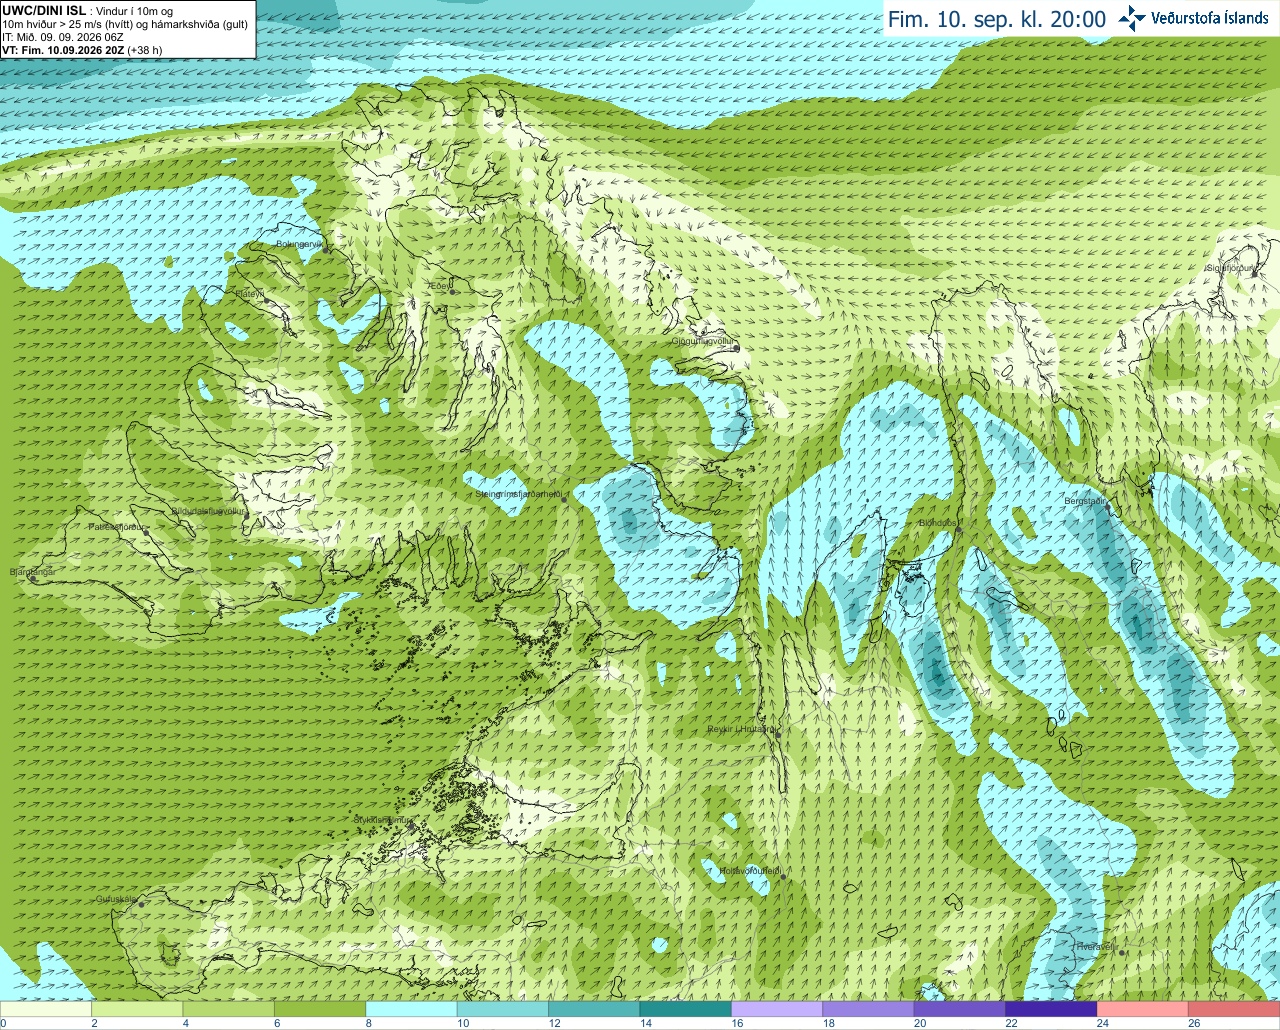Select the Hveravellir station marker
Screen dimensions: 1280x1030
pos(1122,952)
